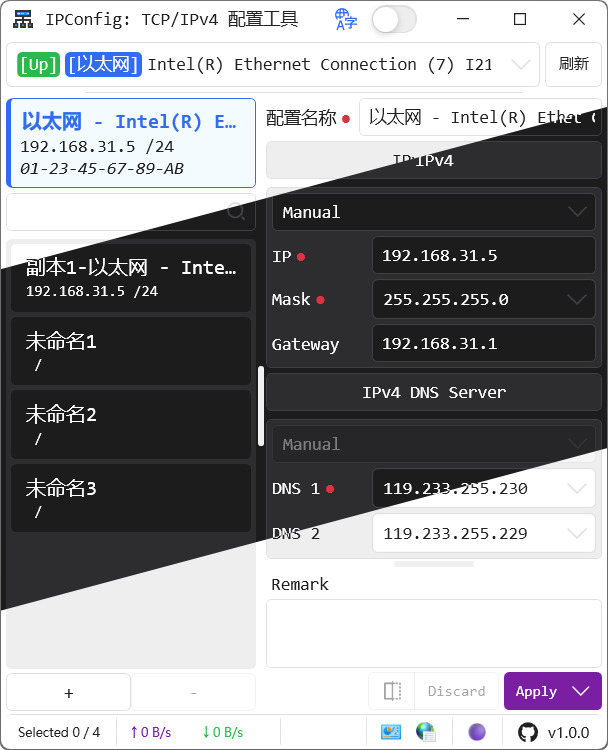Select the 未命名3 profile

click(131, 498)
